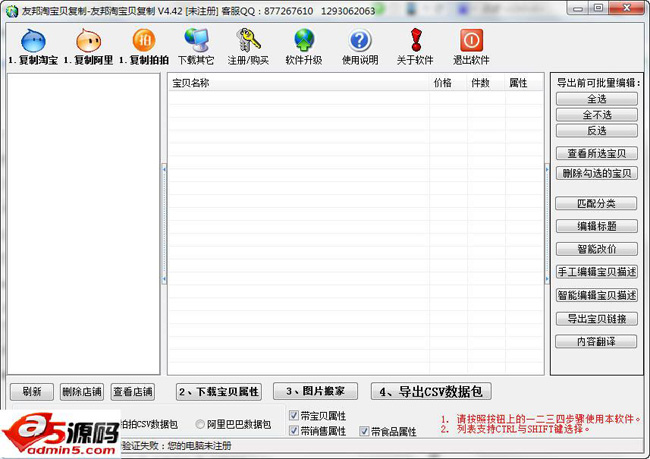Close the window
Viewport: 650px width, 459px height.
(627, 8)
